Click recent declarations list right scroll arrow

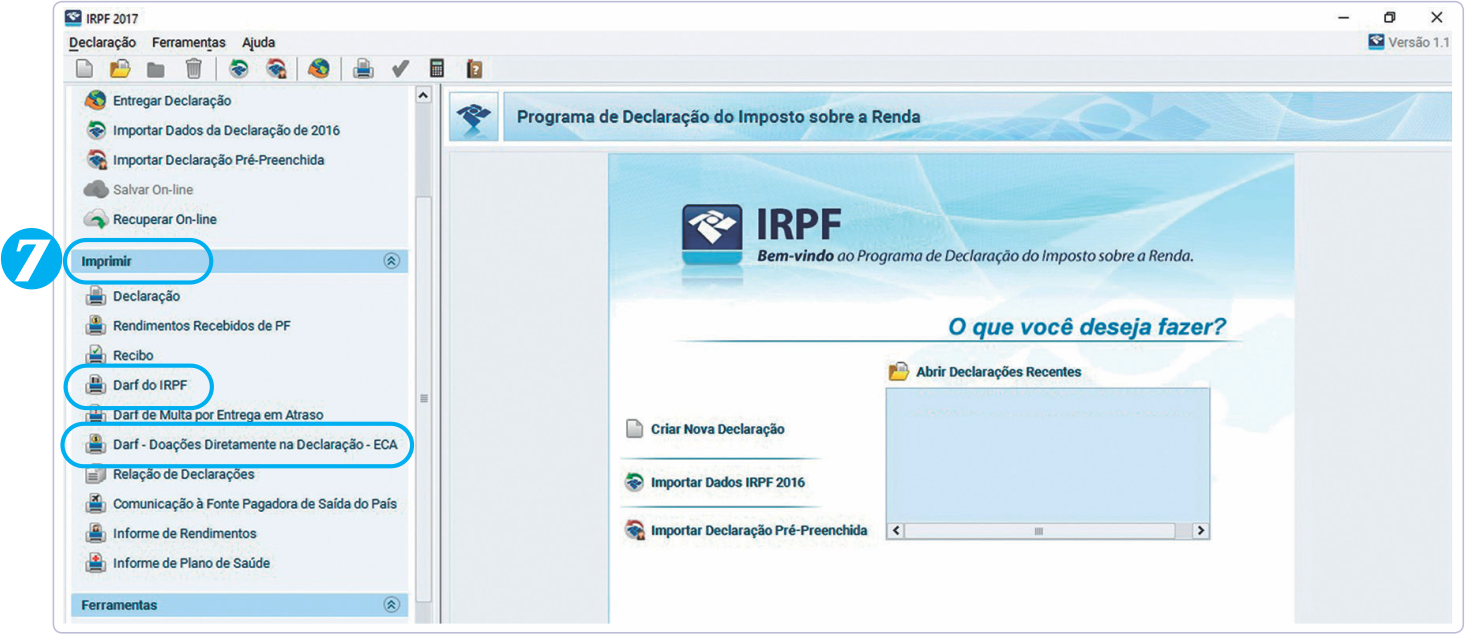tap(1201, 531)
